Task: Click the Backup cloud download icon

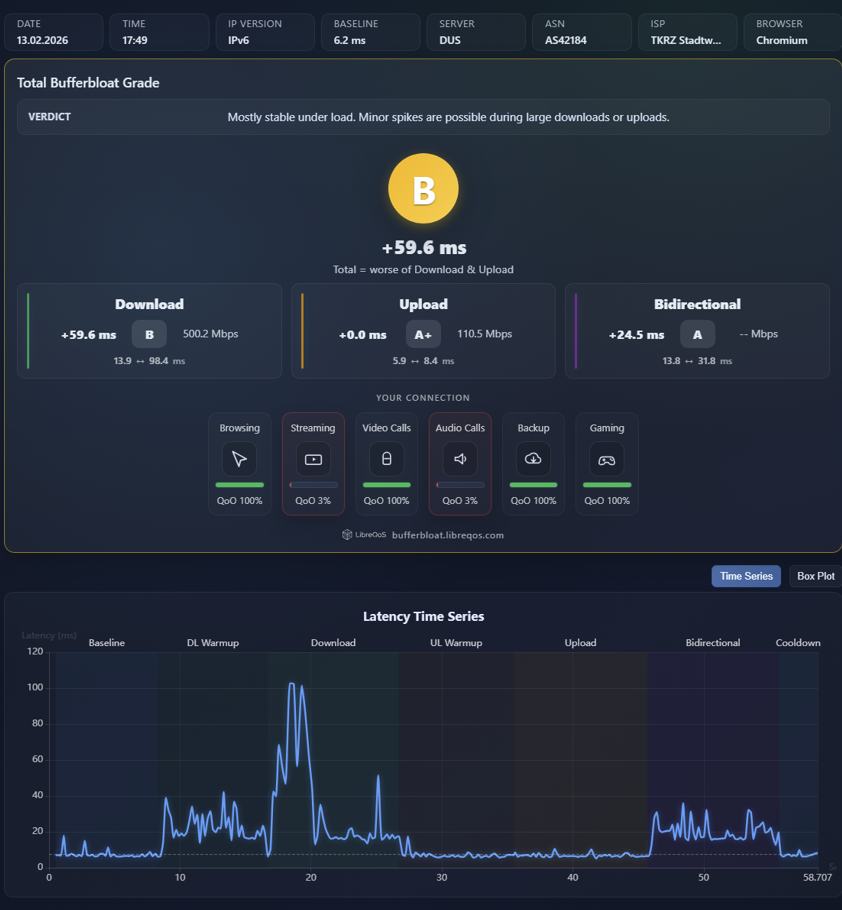Action: point(533,459)
